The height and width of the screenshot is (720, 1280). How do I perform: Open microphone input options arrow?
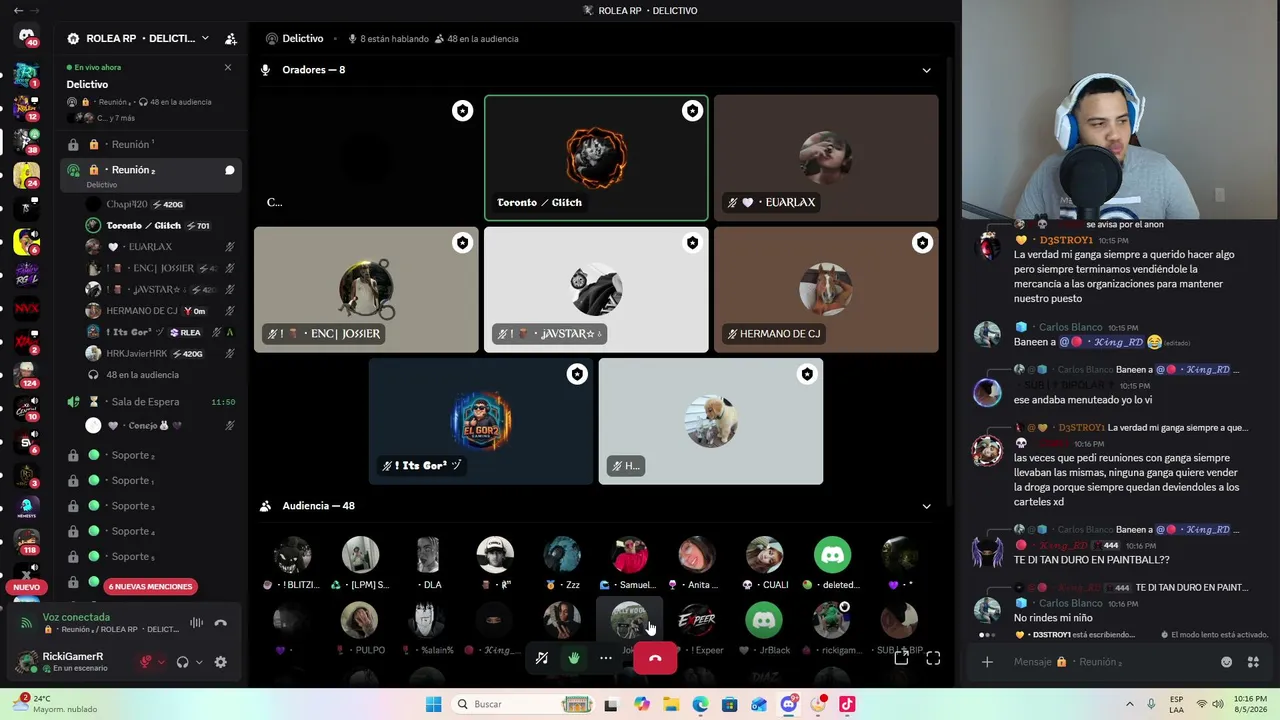(x=162, y=662)
